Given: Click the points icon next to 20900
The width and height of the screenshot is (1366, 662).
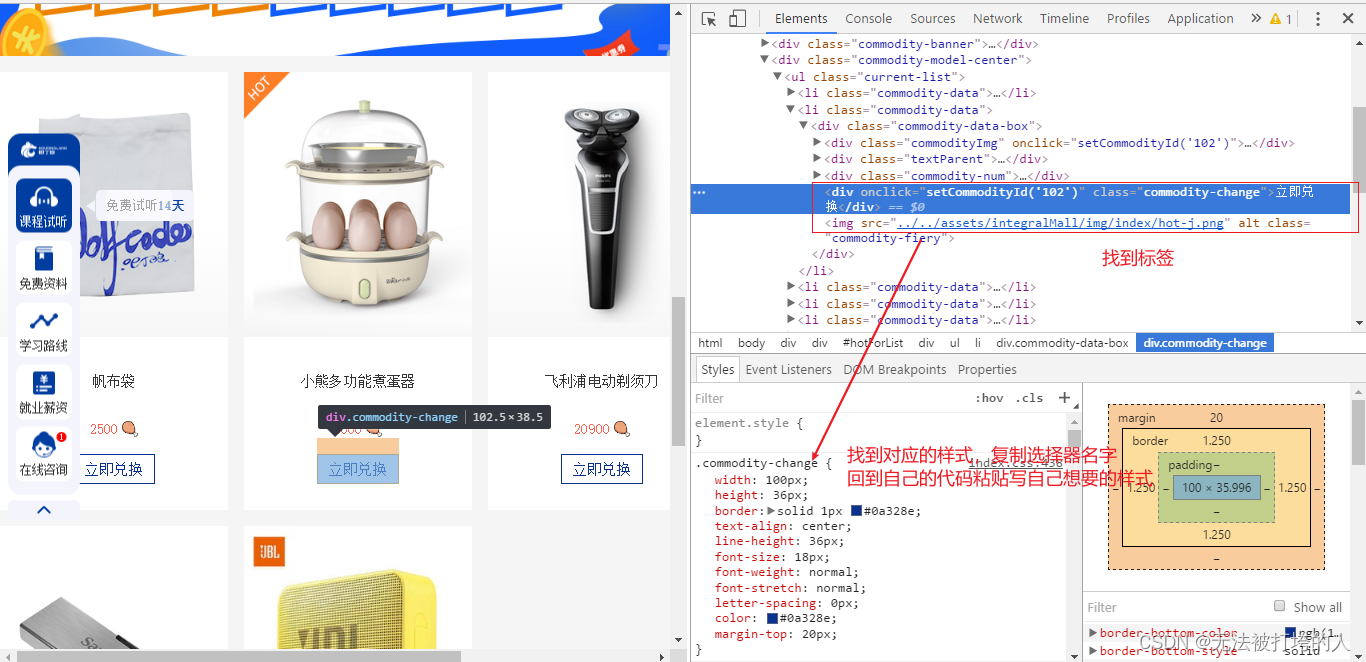Looking at the screenshot, I should pyautogui.click(x=621, y=429).
